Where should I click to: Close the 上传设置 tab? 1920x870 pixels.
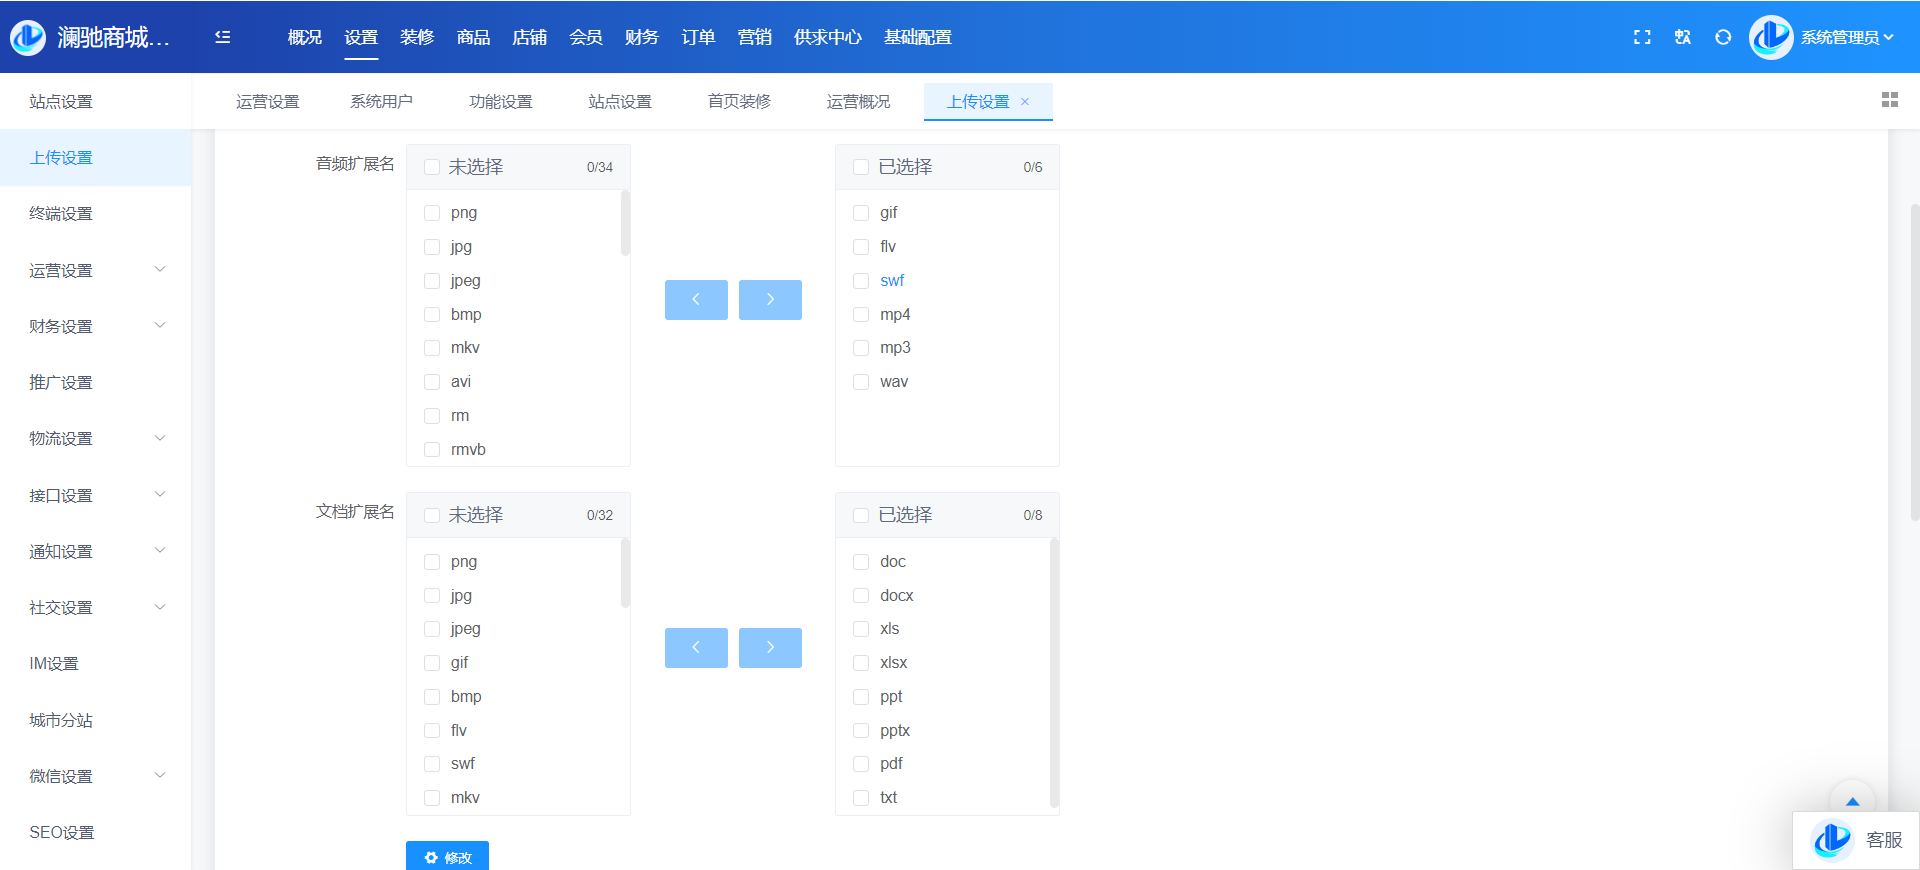click(x=1025, y=102)
